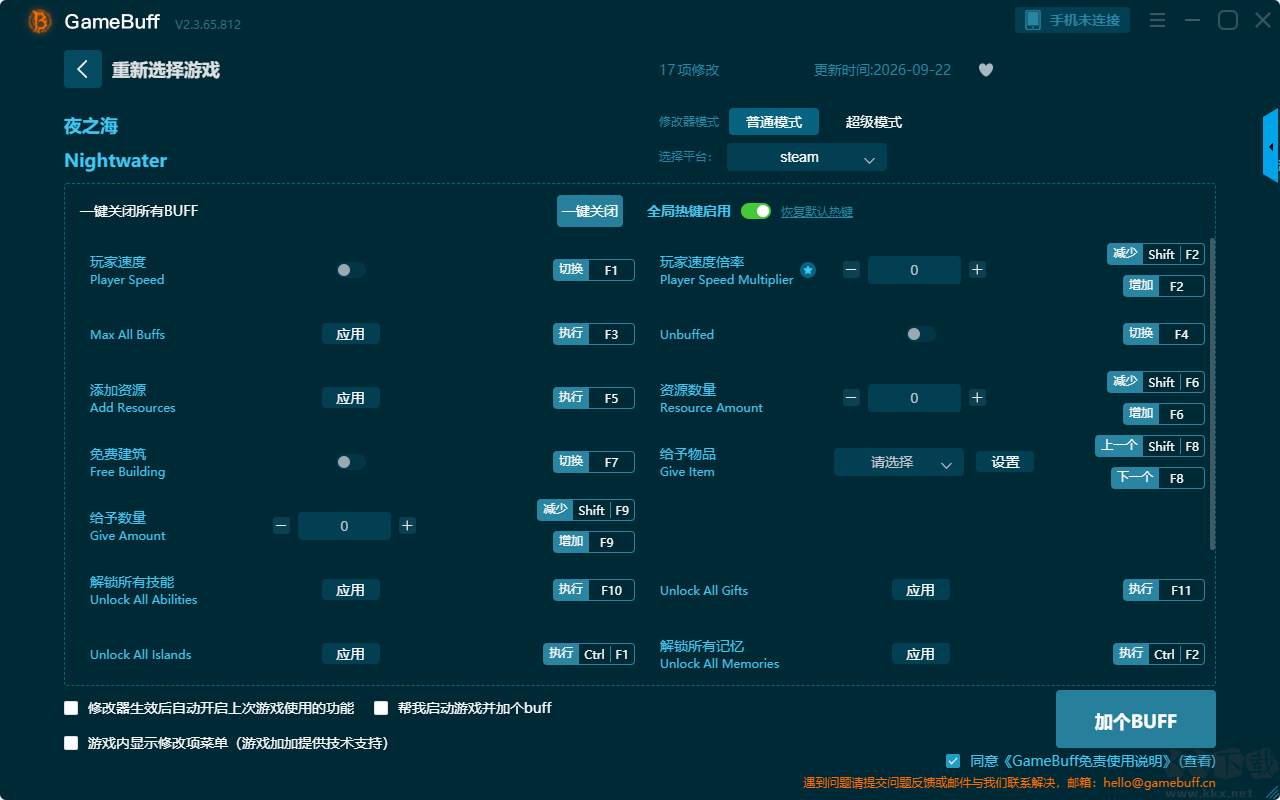Uncheck the GameBuff agreement checkbox
The width and height of the screenshot is (1280, 800).
click(953, 761)
